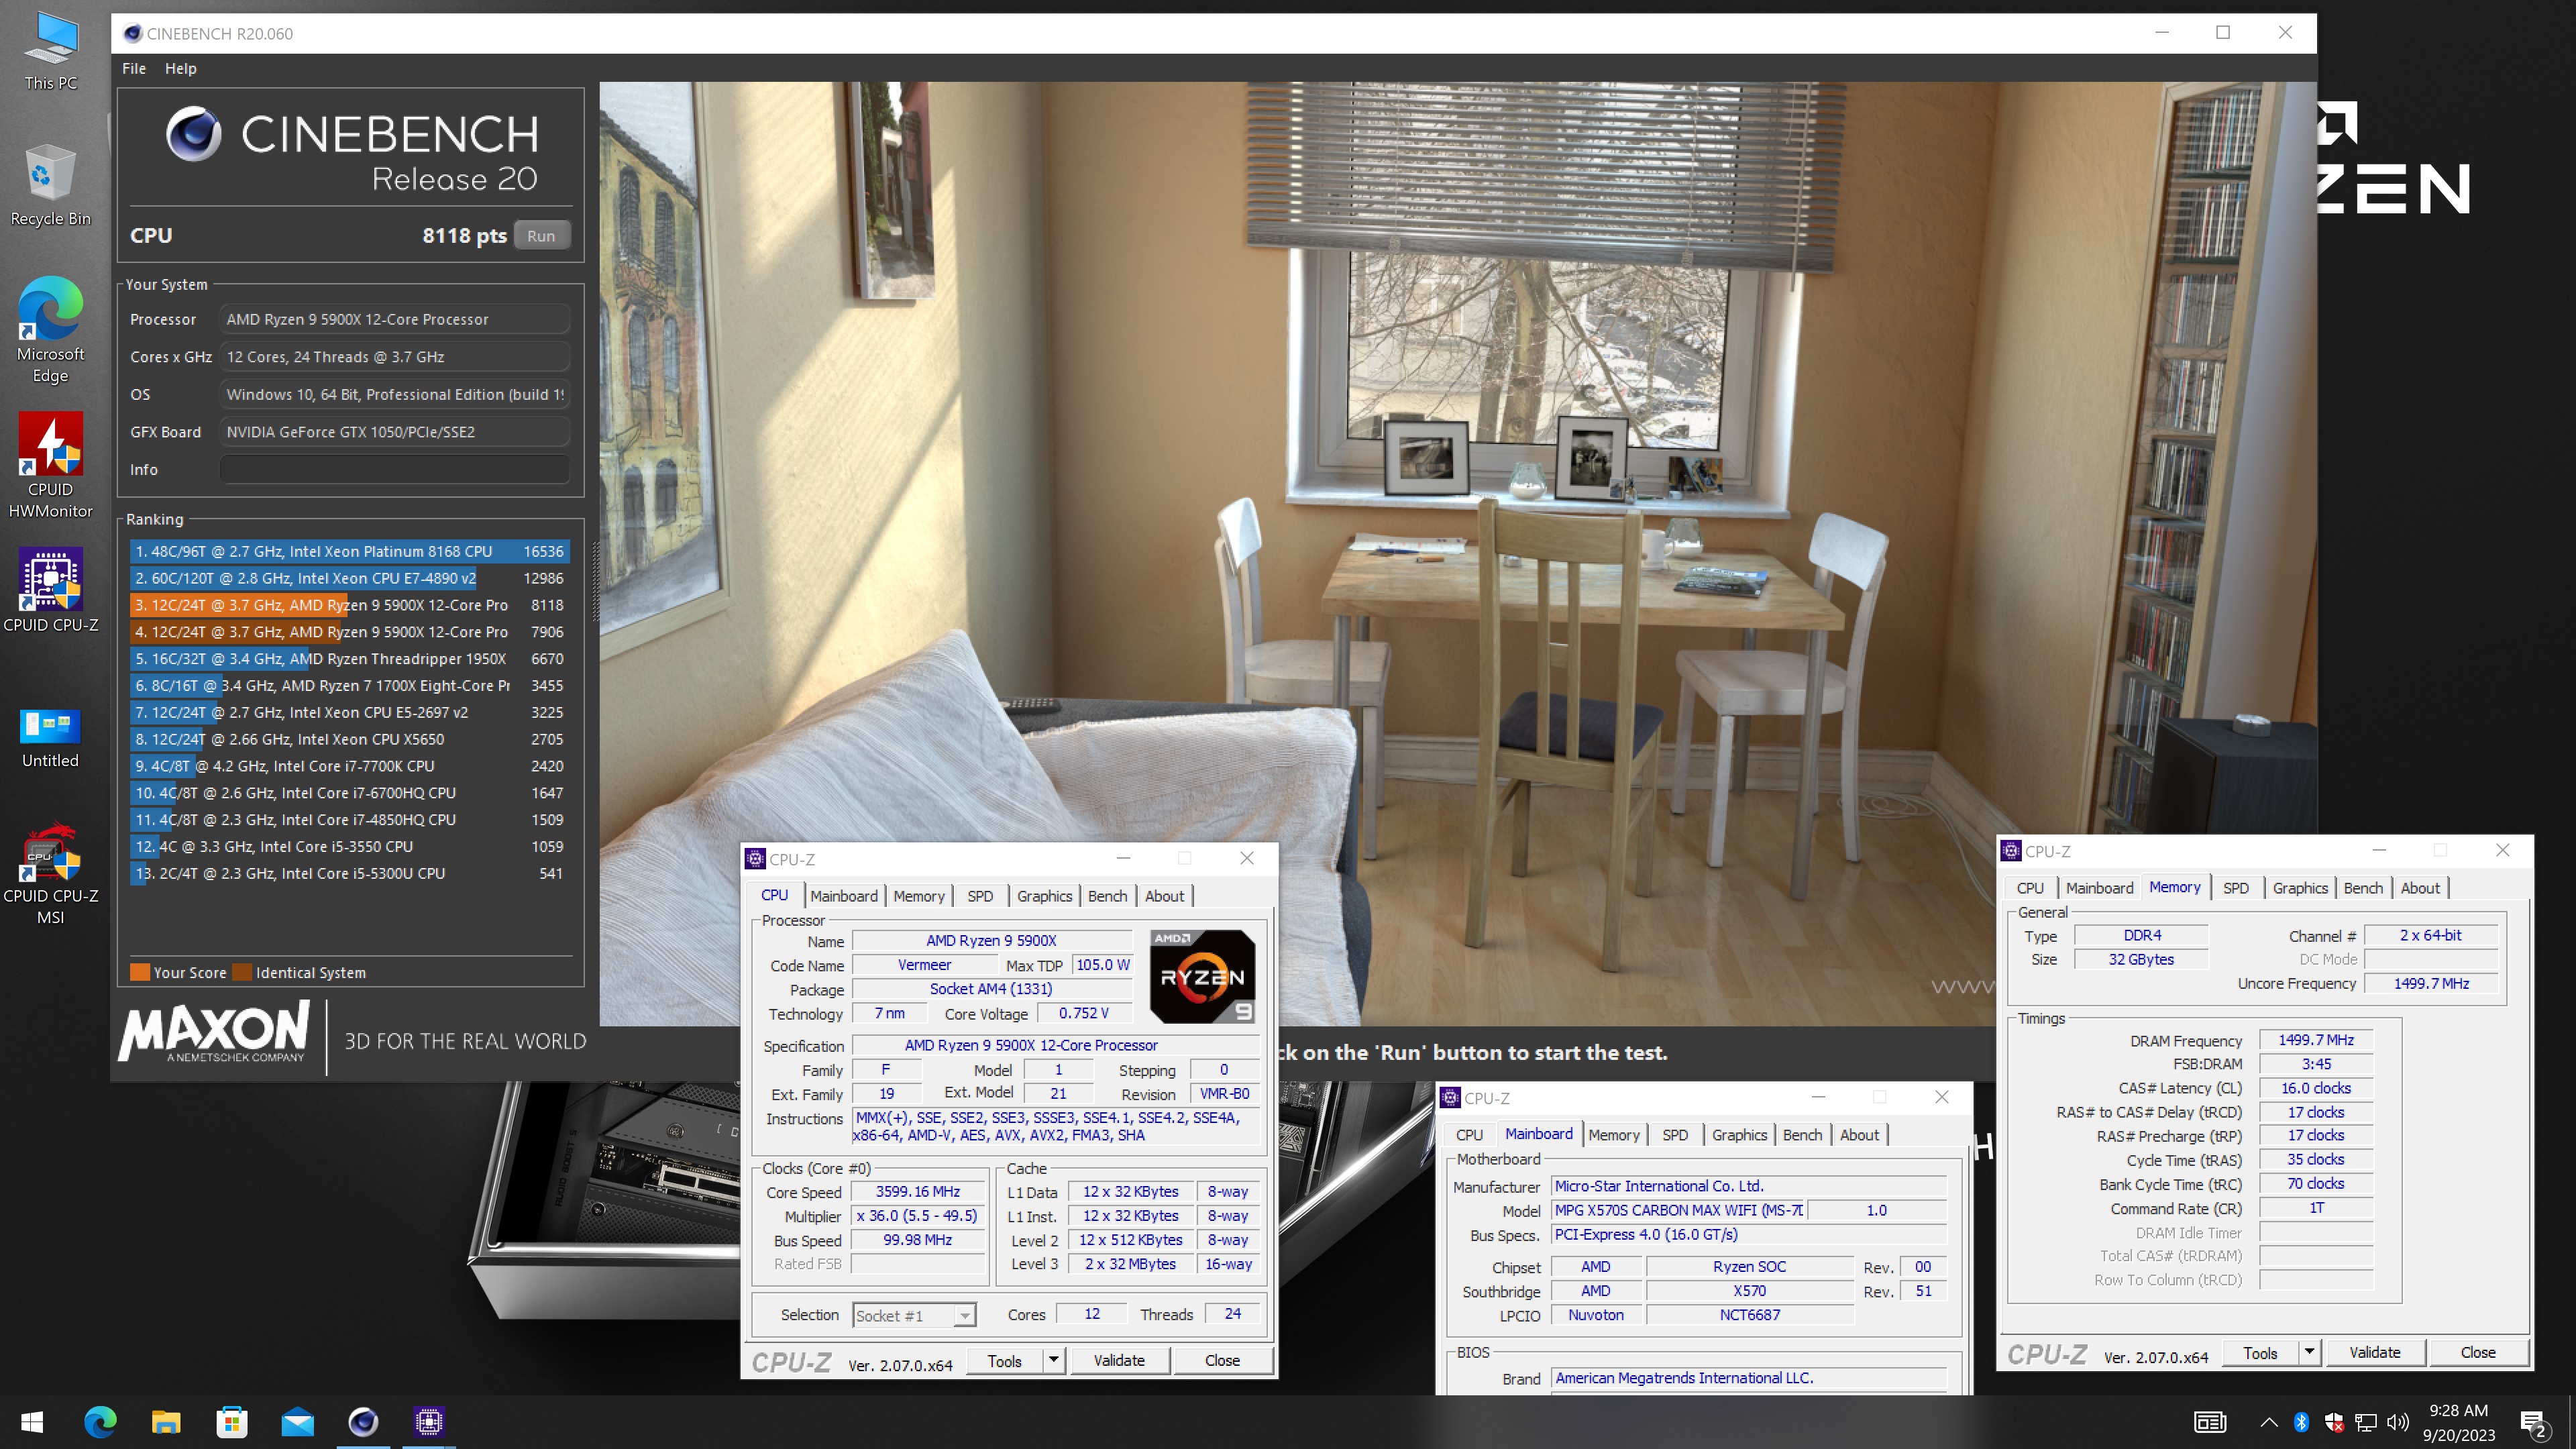Open Edge from the taskbar
This screenshot has width=2576, height=1449.
100,1422
